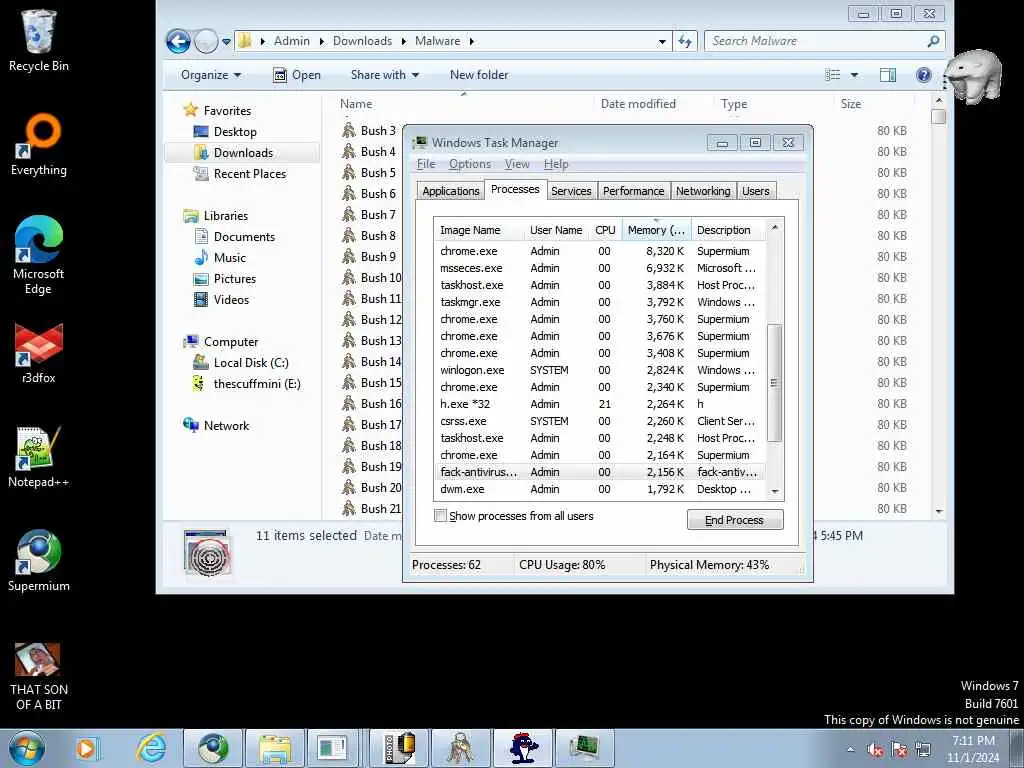Open Downloads in the Favorites pane
Image resolution: width=1024 pixels, height=768 pixels.
click(242, 153)
